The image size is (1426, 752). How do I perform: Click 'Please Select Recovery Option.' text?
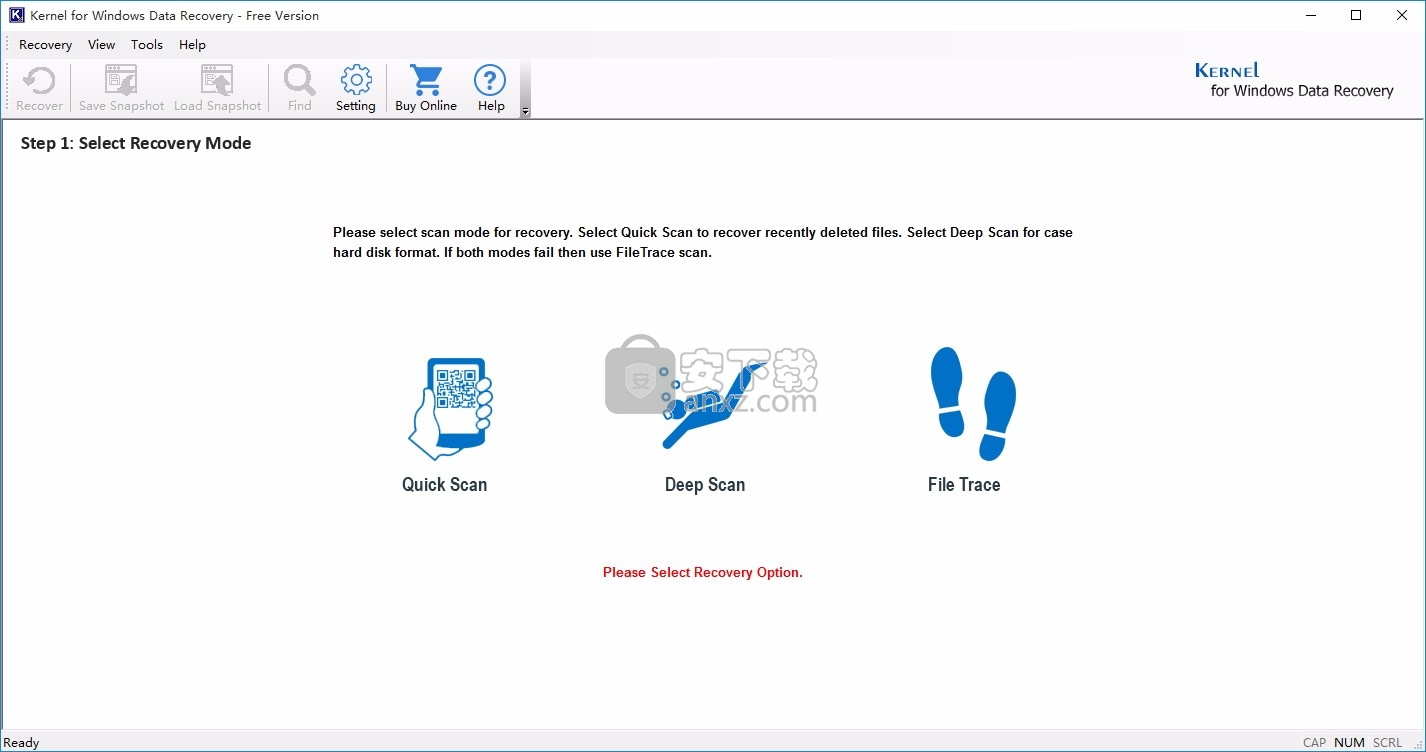[703, 572]
